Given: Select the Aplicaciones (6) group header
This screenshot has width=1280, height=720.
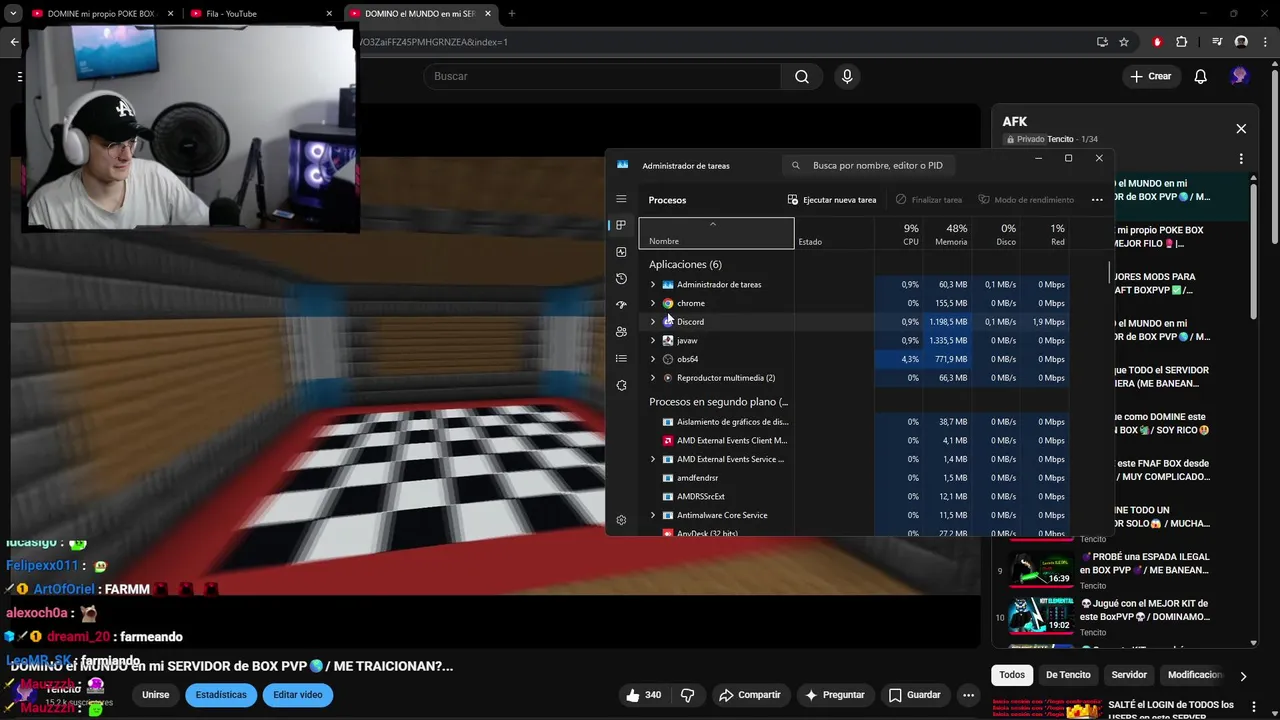Looking at the screenshot, I should pos(685,265).
